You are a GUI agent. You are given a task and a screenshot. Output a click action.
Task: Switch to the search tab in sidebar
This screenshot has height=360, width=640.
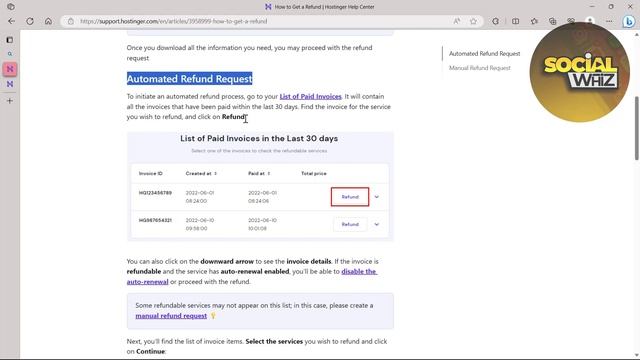point(10,54)
